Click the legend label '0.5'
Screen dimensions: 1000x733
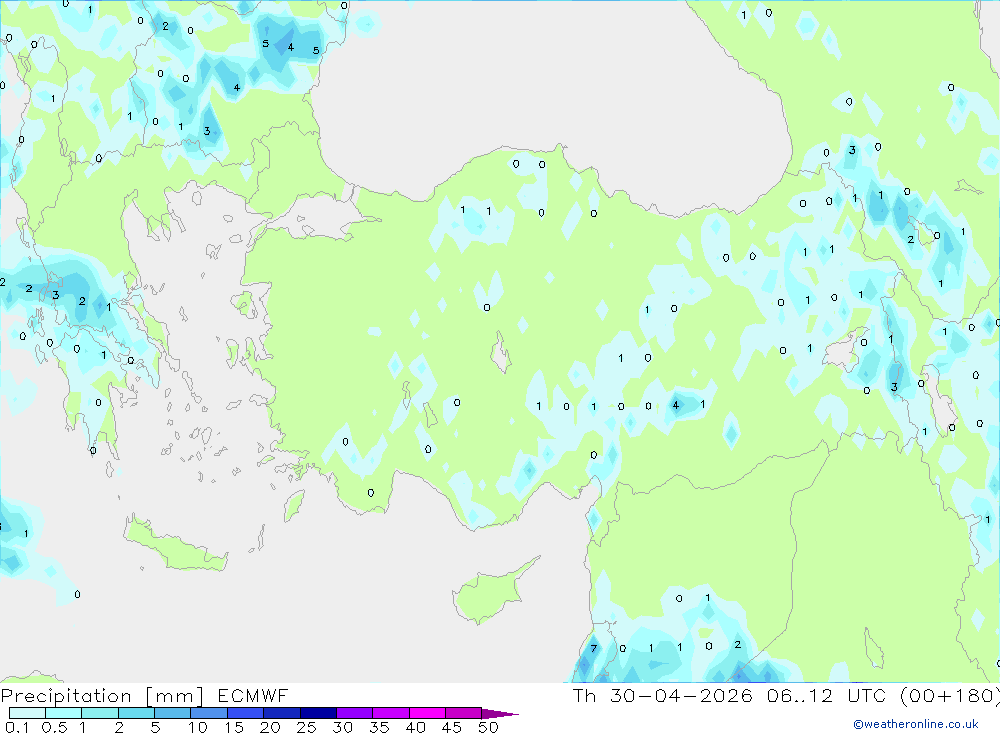pyautogui.click(x=54, y=727)
